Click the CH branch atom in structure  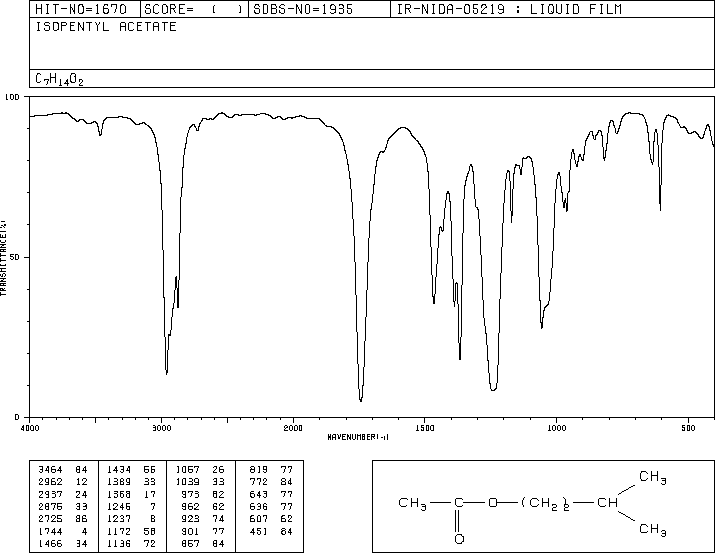[x=607, y=503]
